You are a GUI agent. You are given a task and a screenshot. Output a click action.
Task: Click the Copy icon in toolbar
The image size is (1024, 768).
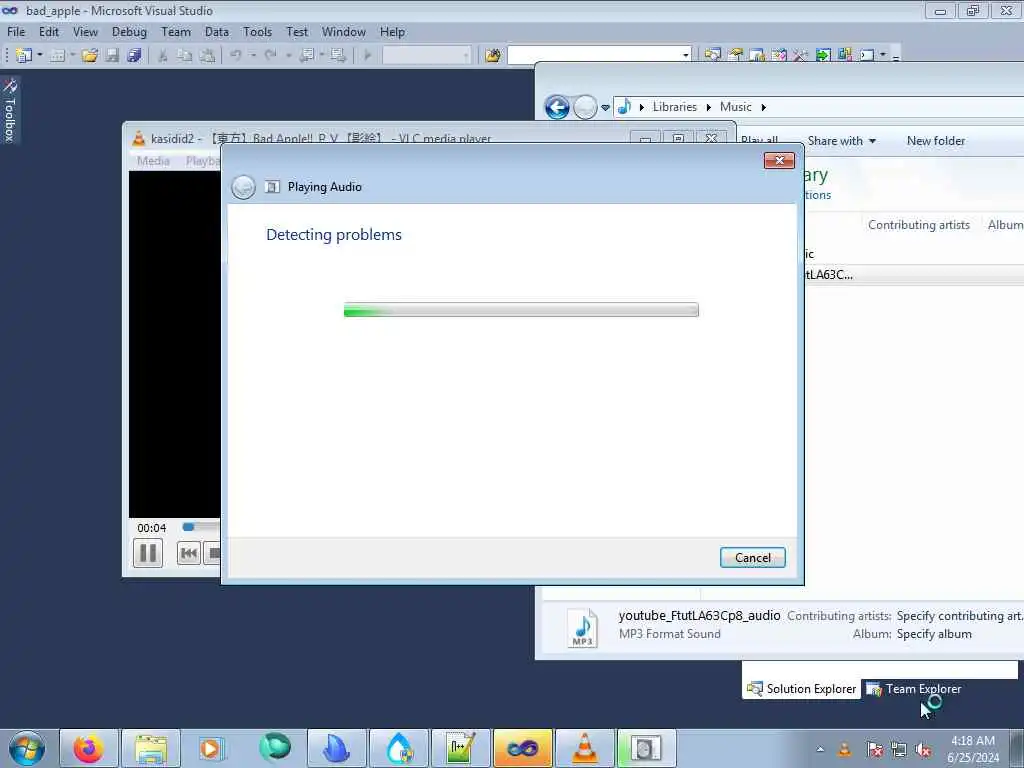point(185,56)
